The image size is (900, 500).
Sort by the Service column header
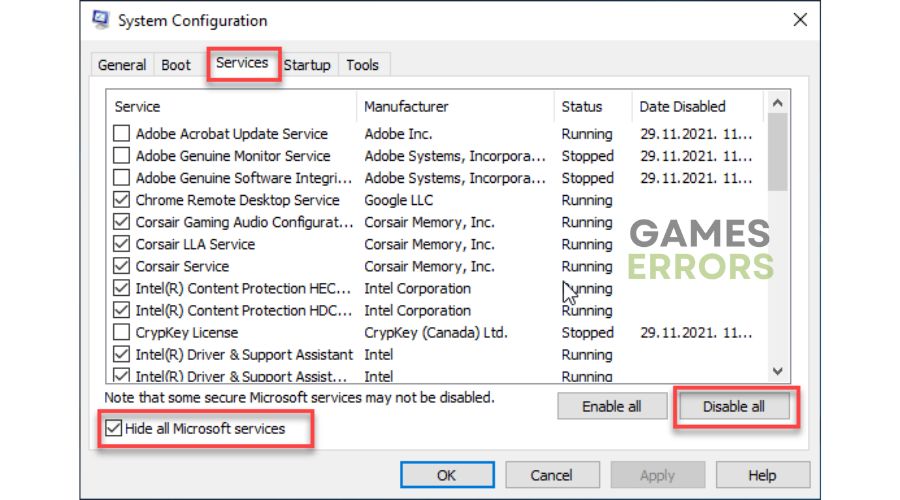click(x=231, y=106)
